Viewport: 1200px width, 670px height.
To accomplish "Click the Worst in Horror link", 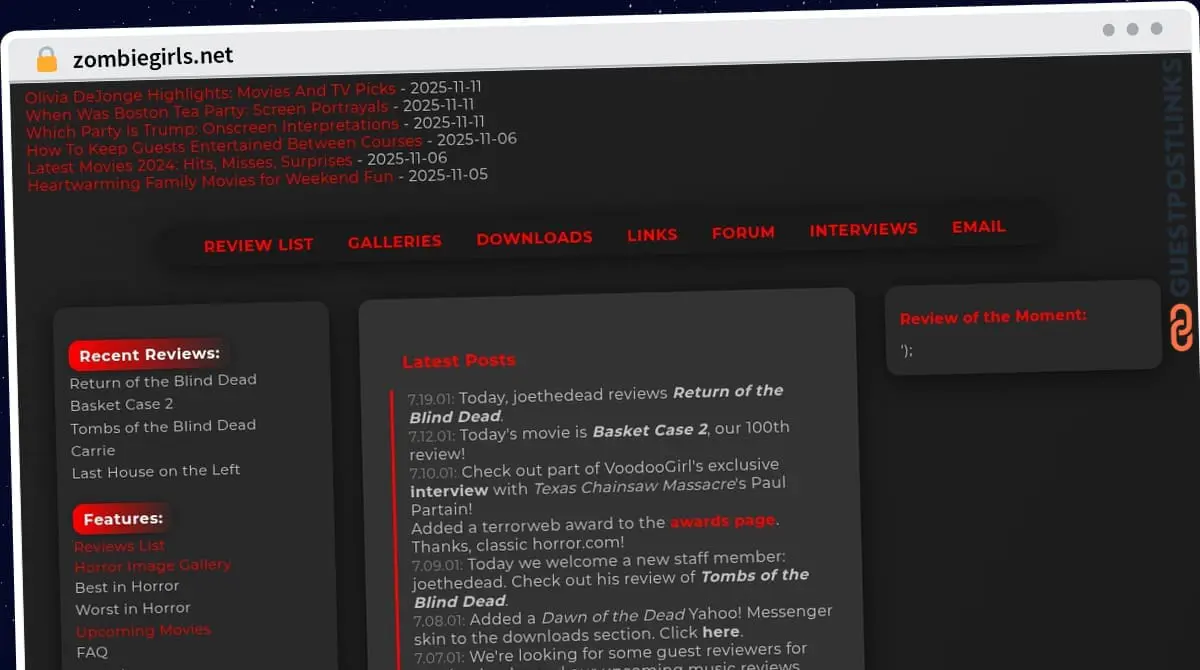I will click(x=132, y=608).
